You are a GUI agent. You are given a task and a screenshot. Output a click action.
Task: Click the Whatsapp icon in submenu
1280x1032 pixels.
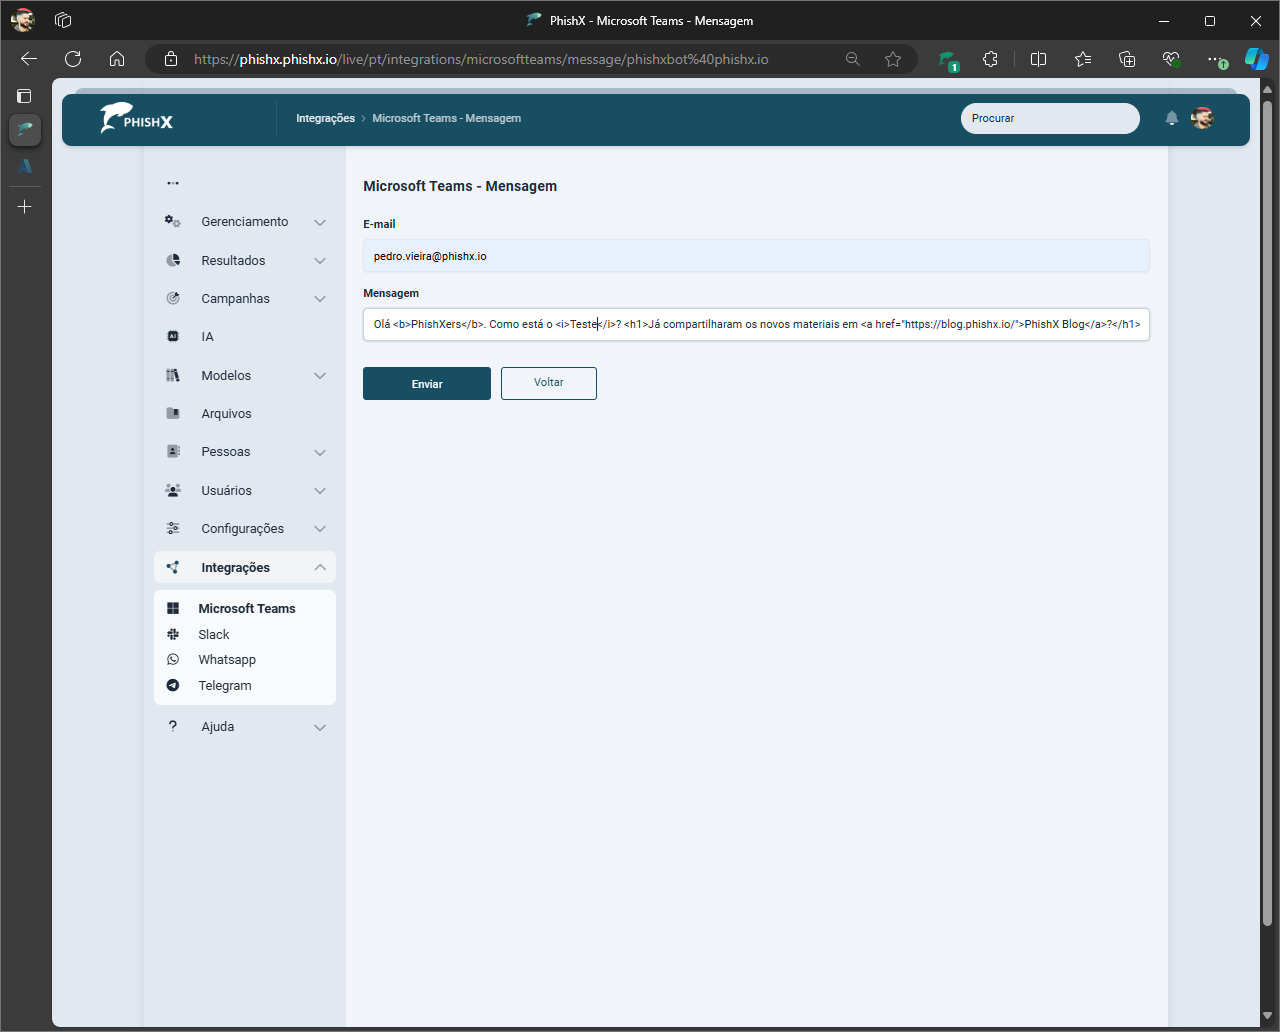pyautogui.click(x=173, y=660)
